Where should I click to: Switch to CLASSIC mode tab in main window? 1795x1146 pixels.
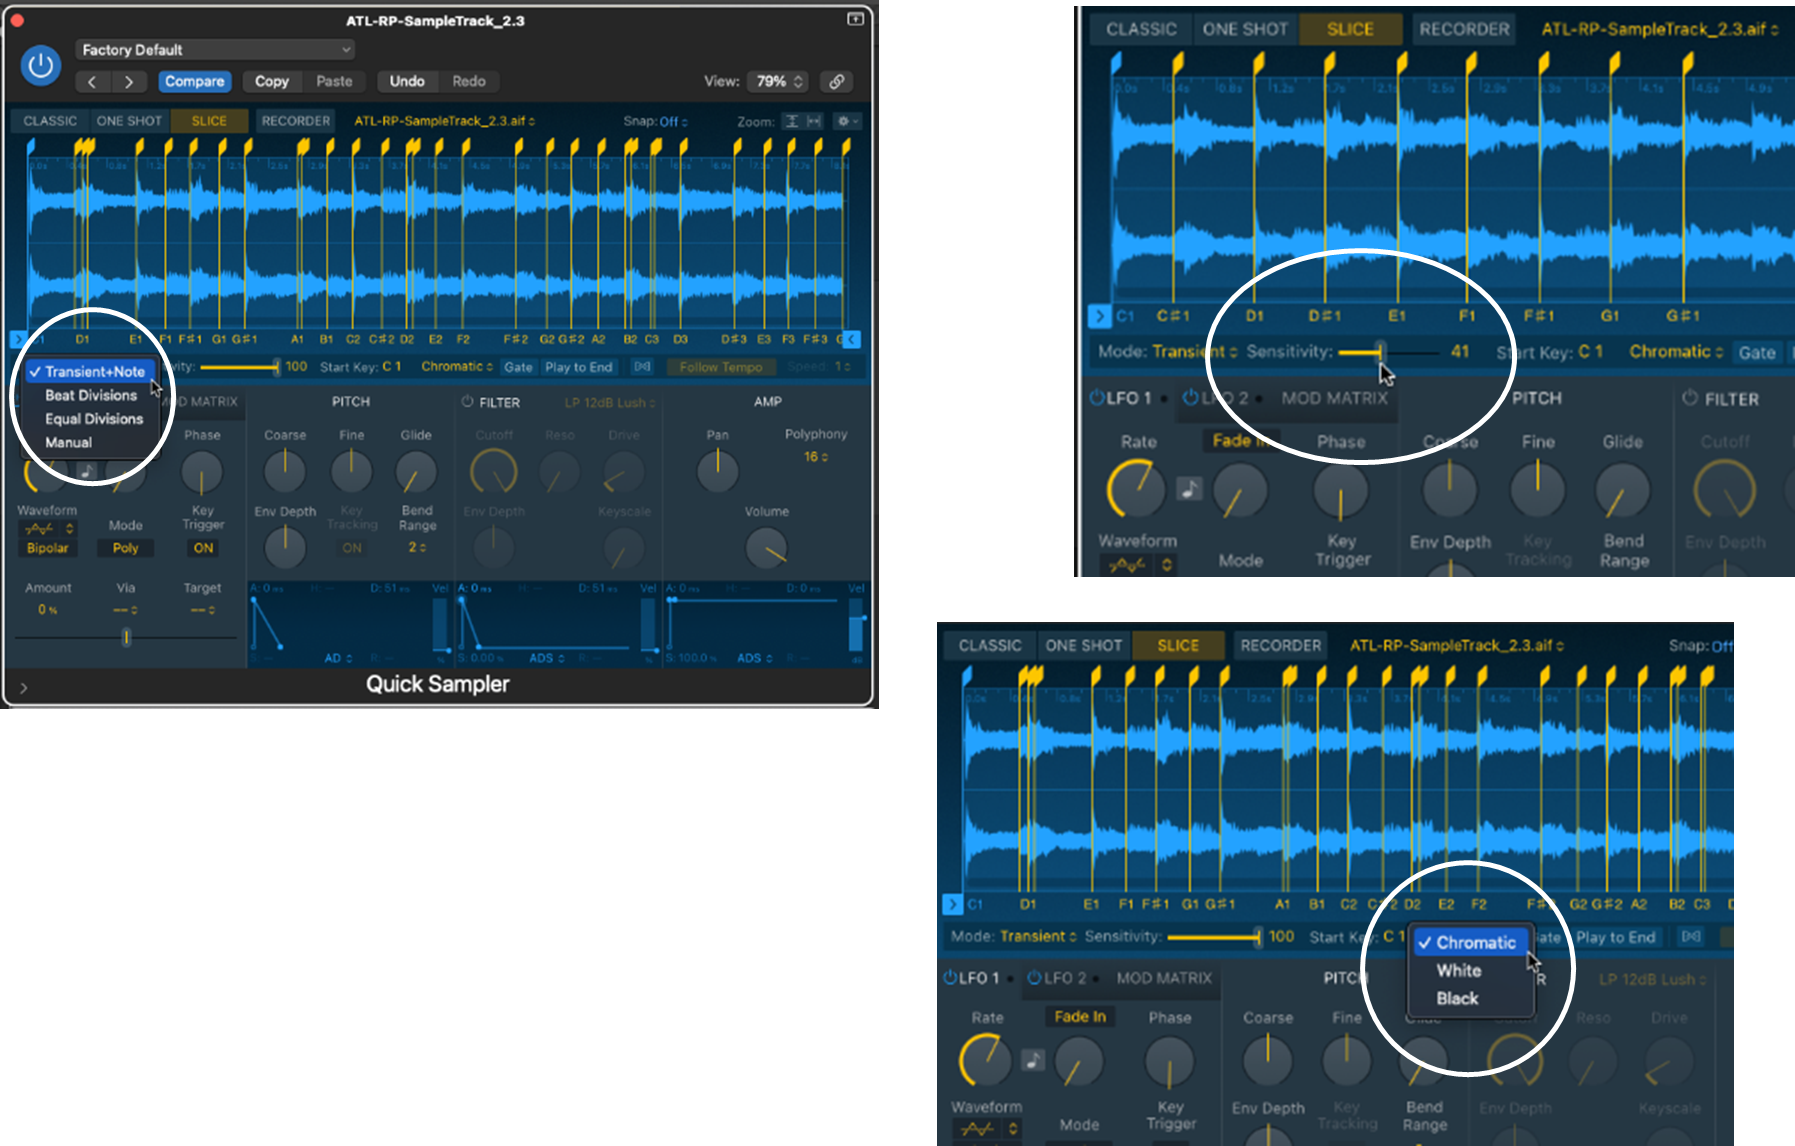pyautogui.click(x=50, y=121)
